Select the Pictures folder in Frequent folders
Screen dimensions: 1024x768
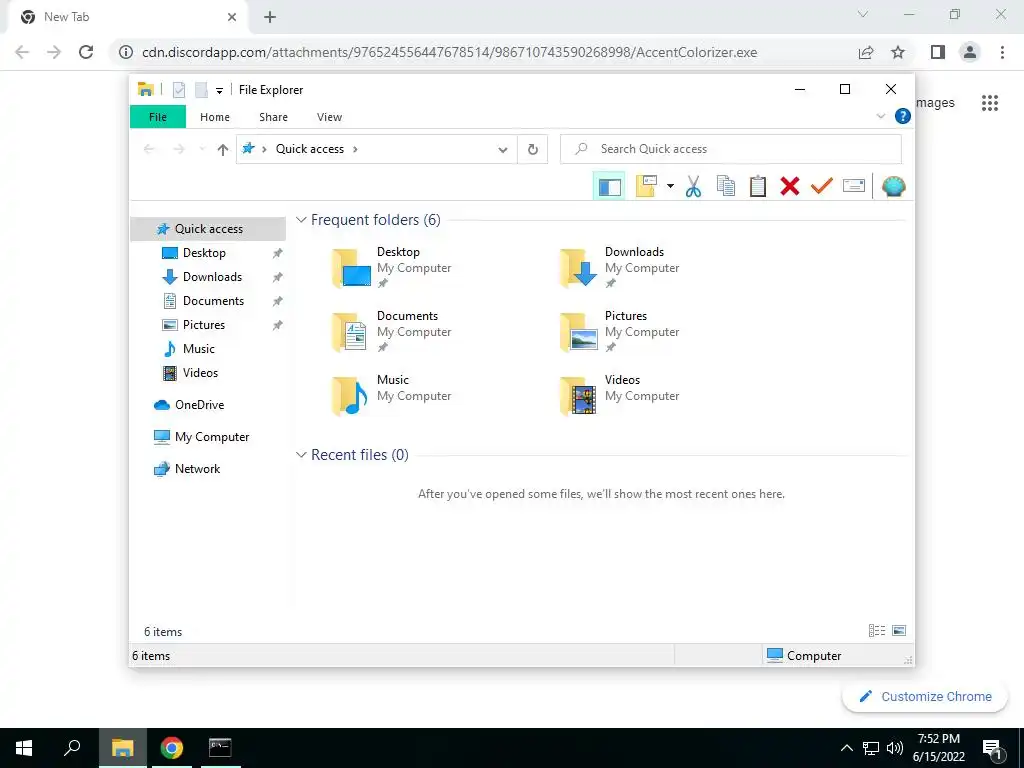coord(620,332)
